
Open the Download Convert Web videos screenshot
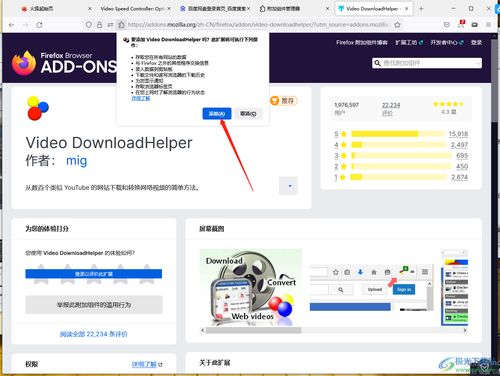251,287
